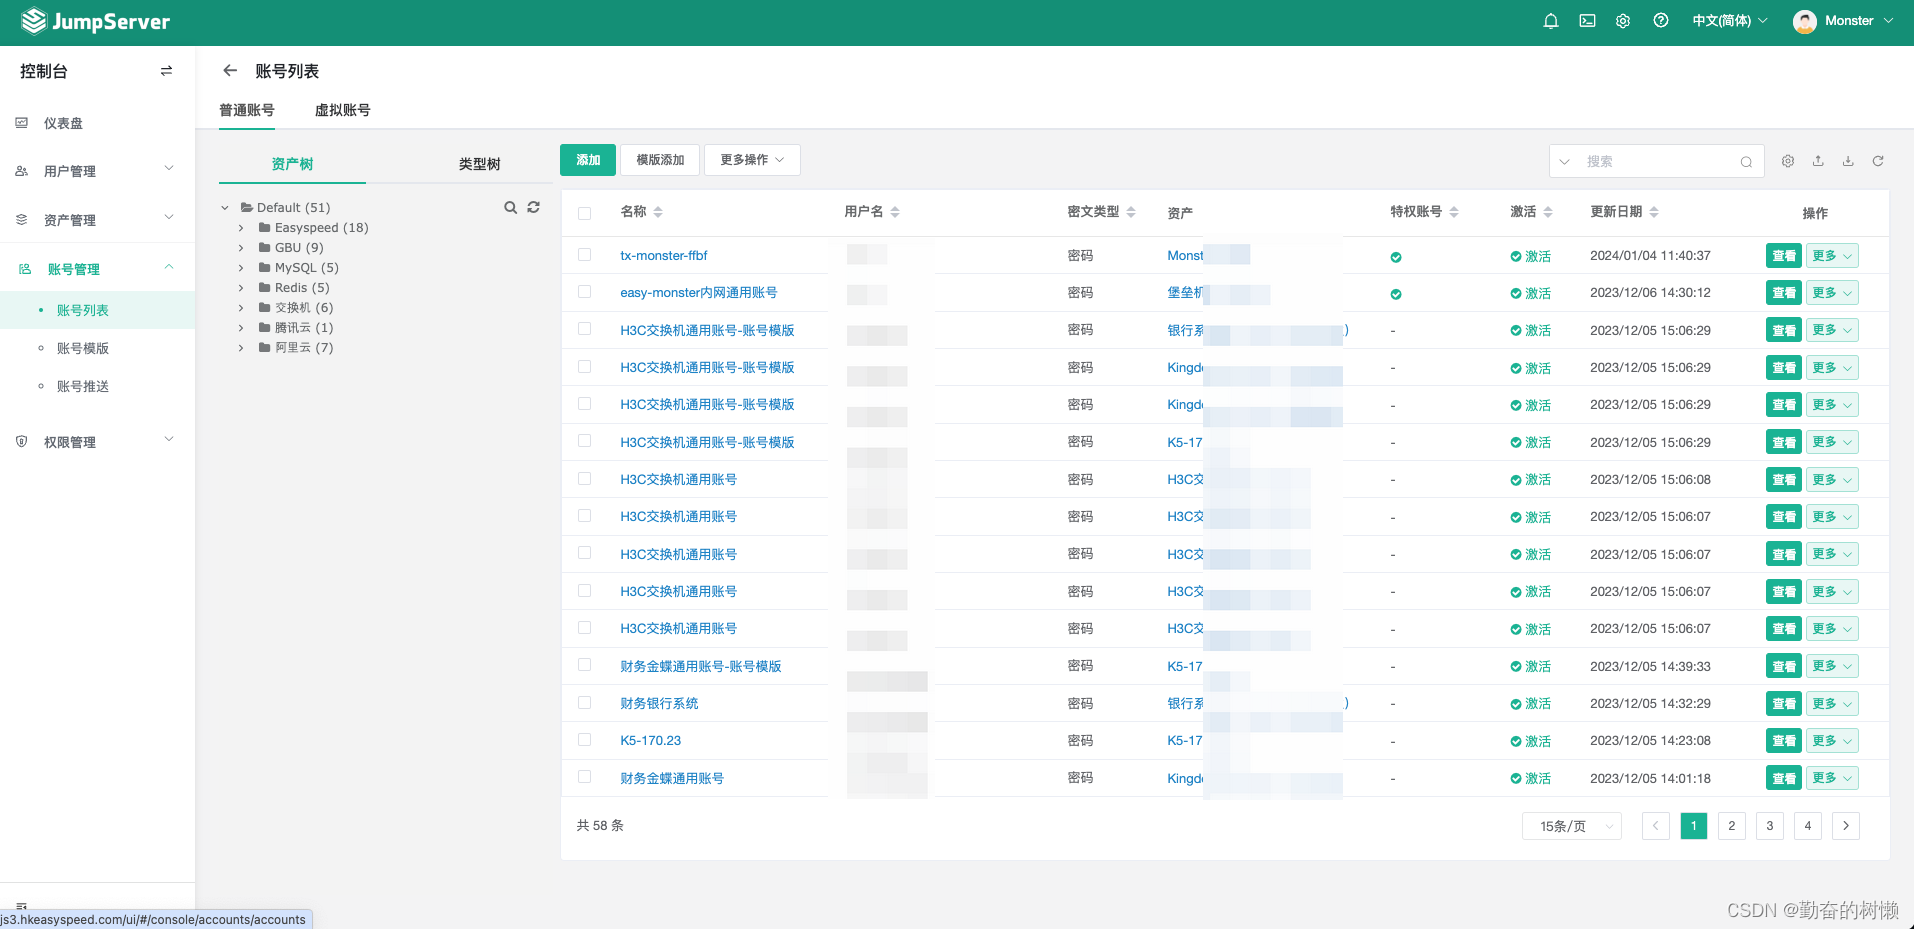The width and height of the screenshot is (1914, 929).
Task: Open the 15条/页 page size selector
Action: click(1572, 826)
